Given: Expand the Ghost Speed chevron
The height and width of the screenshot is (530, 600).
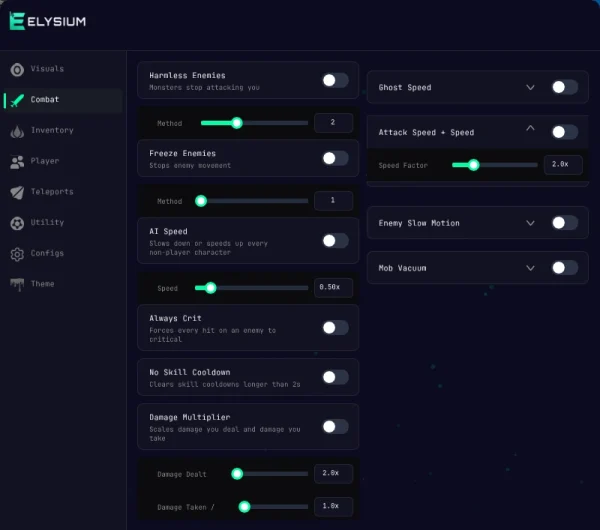Looking at the screenshot, I should click(x=530, y=87).
